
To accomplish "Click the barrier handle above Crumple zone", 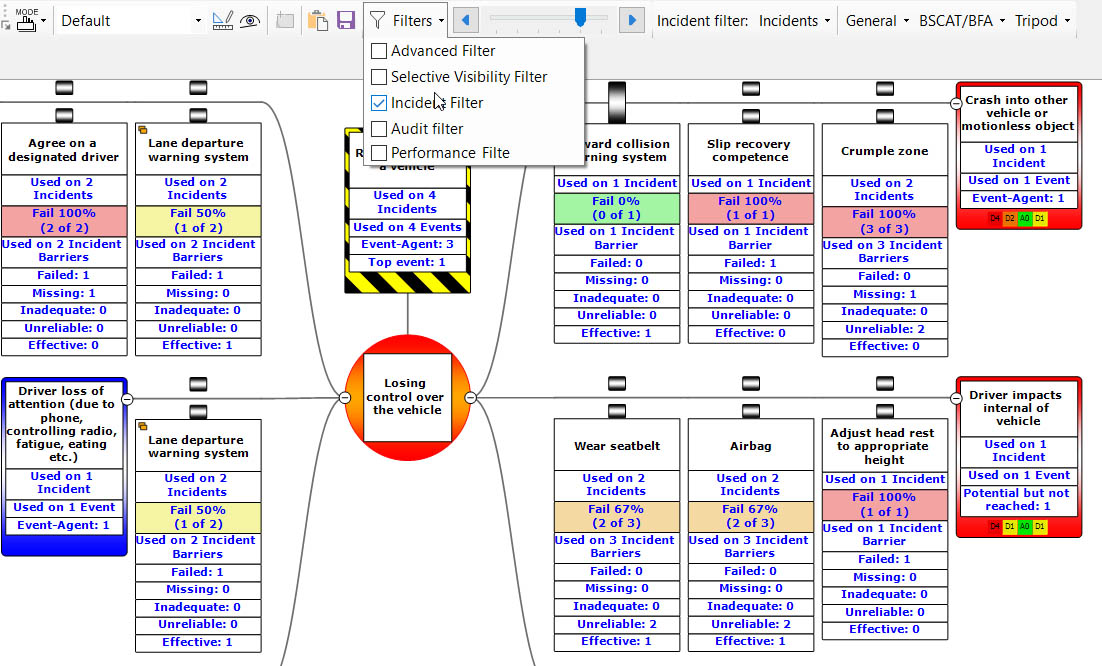I will [884, 115].
